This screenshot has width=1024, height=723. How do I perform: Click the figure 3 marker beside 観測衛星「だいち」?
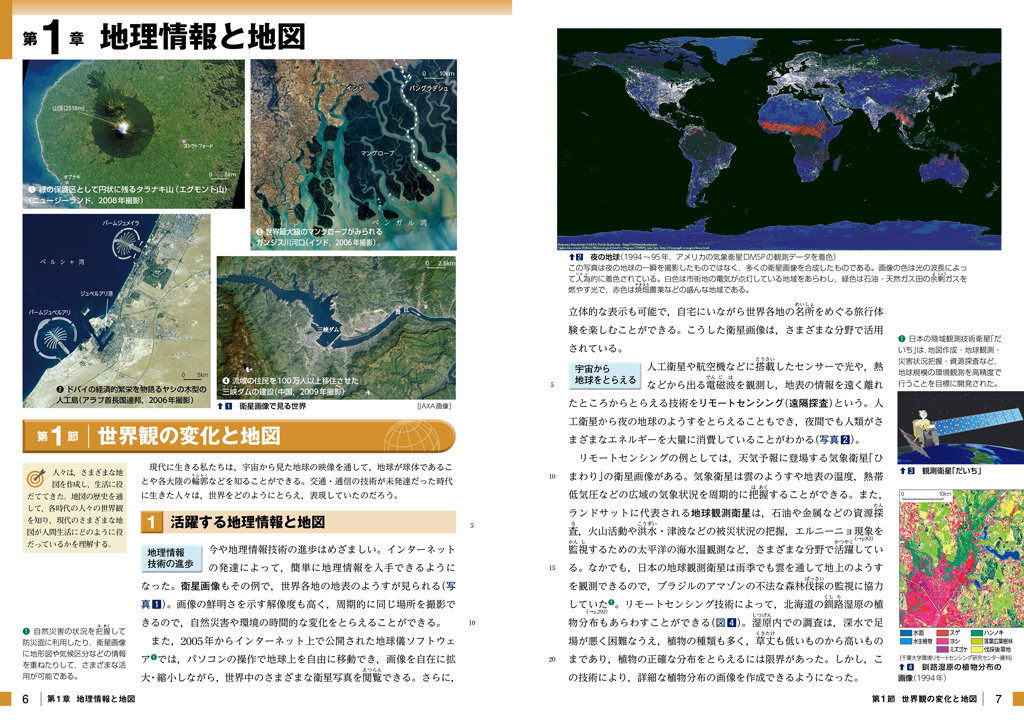click(907, 471)
